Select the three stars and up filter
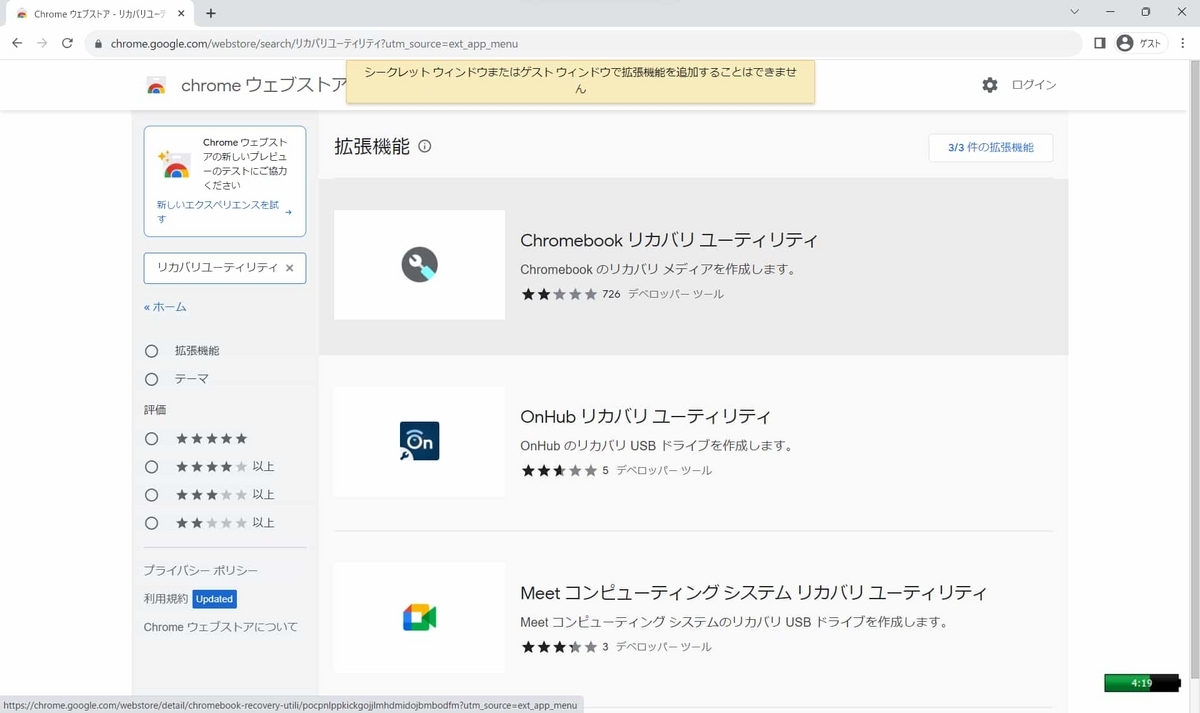This screenshot has width=1200, height=713. click(x=152, y=495)
